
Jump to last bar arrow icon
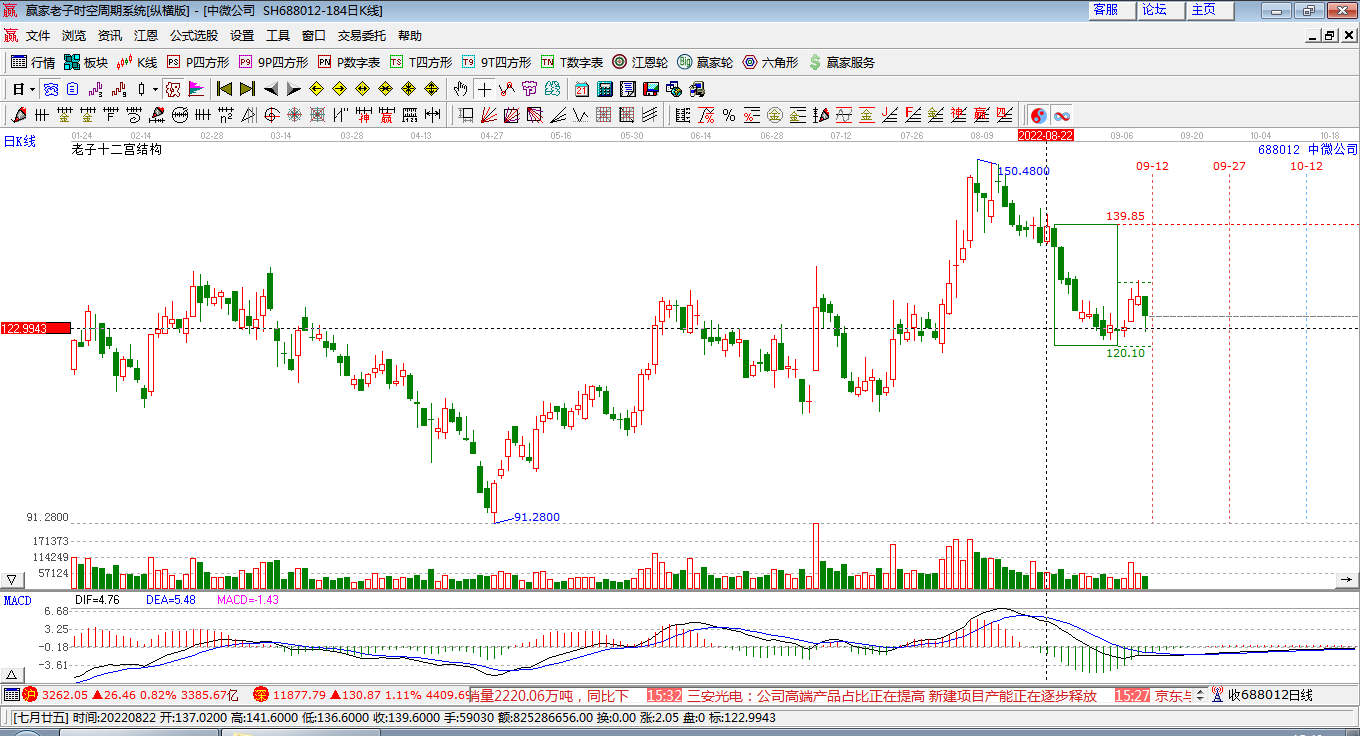tap(247, 88)
